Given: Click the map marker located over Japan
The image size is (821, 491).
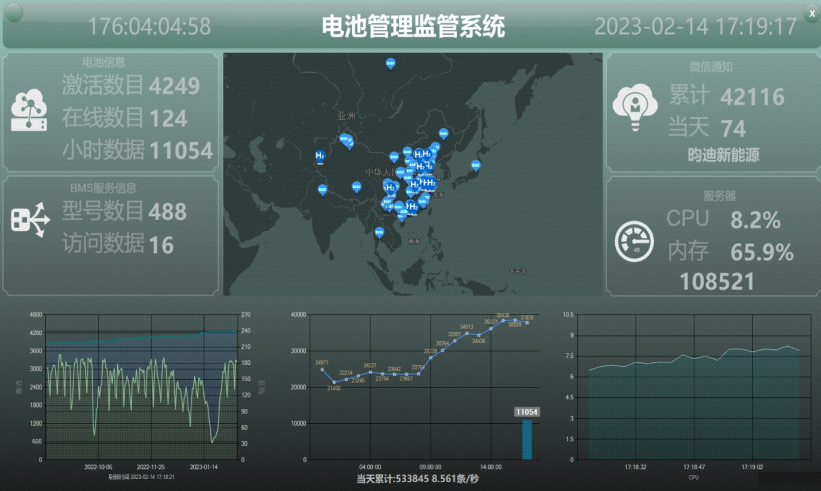Looking at the screenshot, I should tap(477, 165).
